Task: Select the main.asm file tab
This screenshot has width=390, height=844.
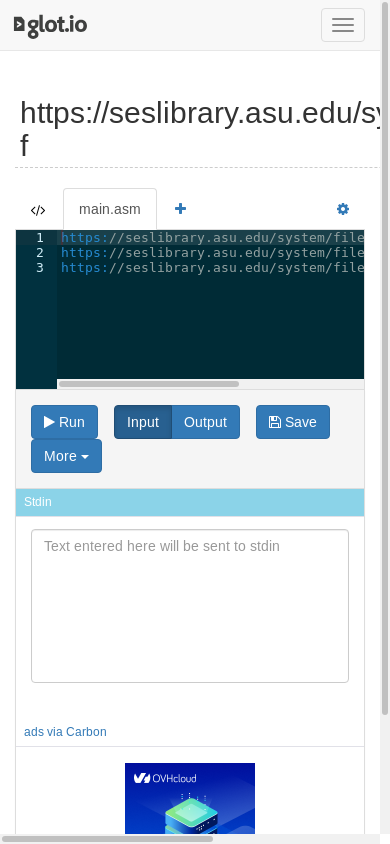Action: pyautogui.click(x=110, y=209)
